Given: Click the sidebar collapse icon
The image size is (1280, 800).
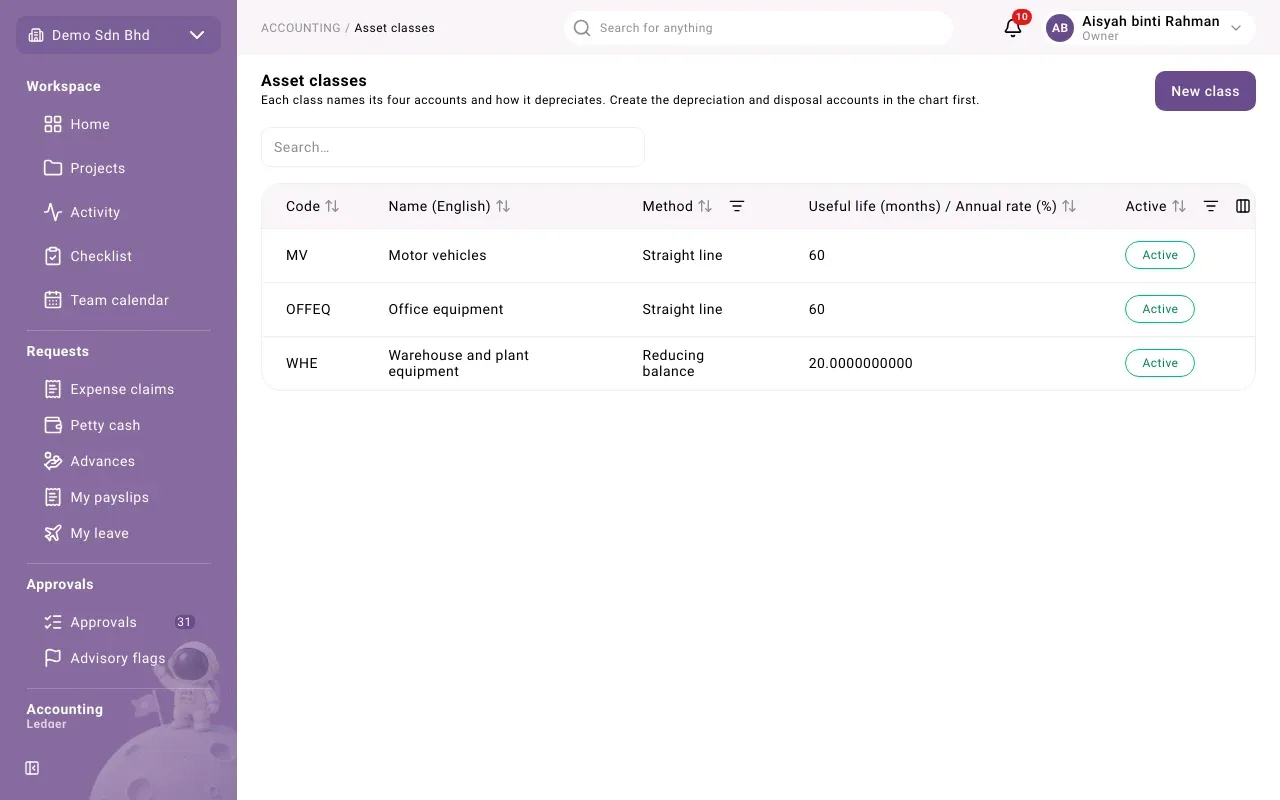Looking at the screenshot, I should click(x=32, y=768).
